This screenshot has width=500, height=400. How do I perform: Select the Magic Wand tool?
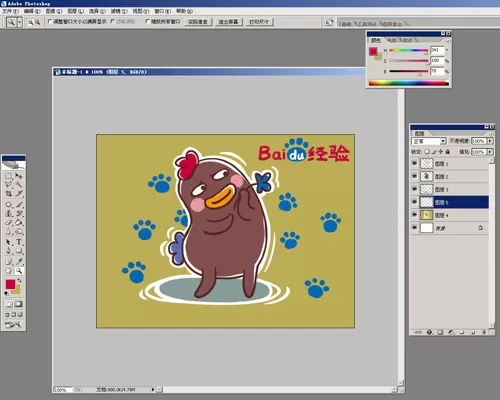click(19, 184)
